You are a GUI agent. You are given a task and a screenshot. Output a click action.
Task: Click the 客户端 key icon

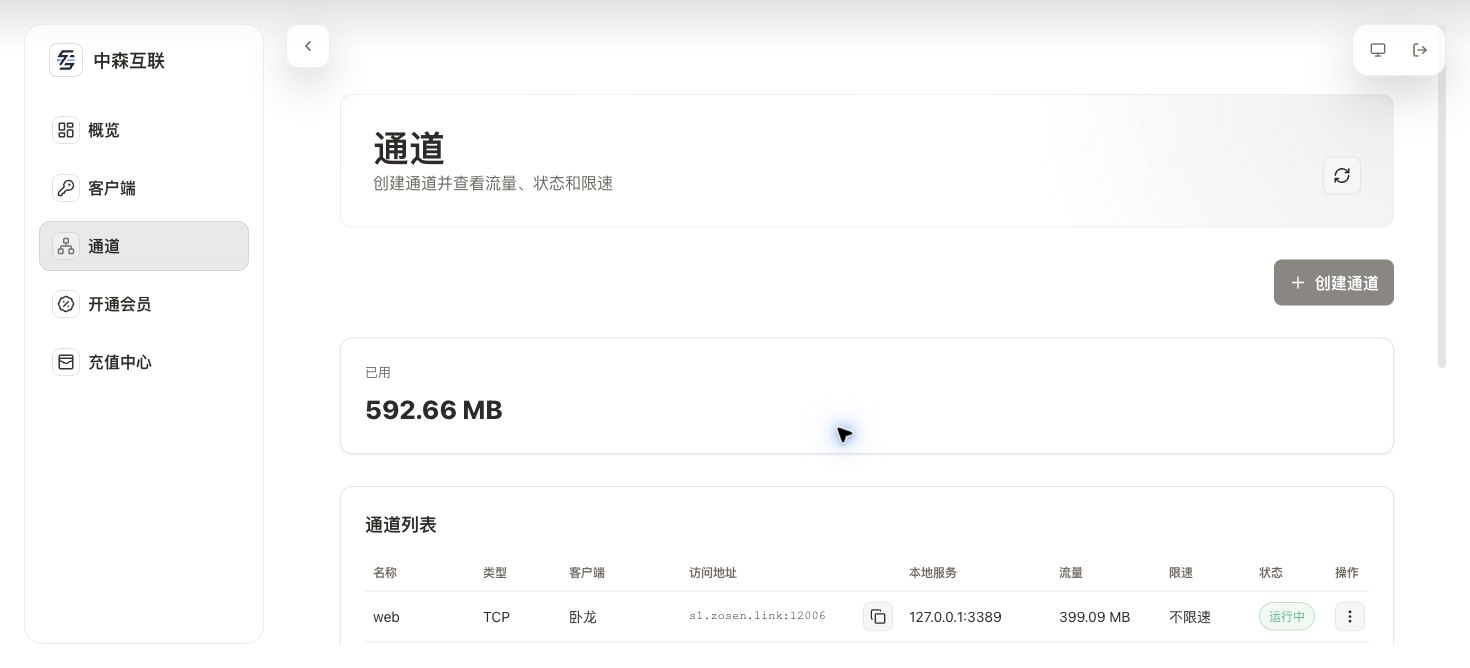click(x=66, y=188)
